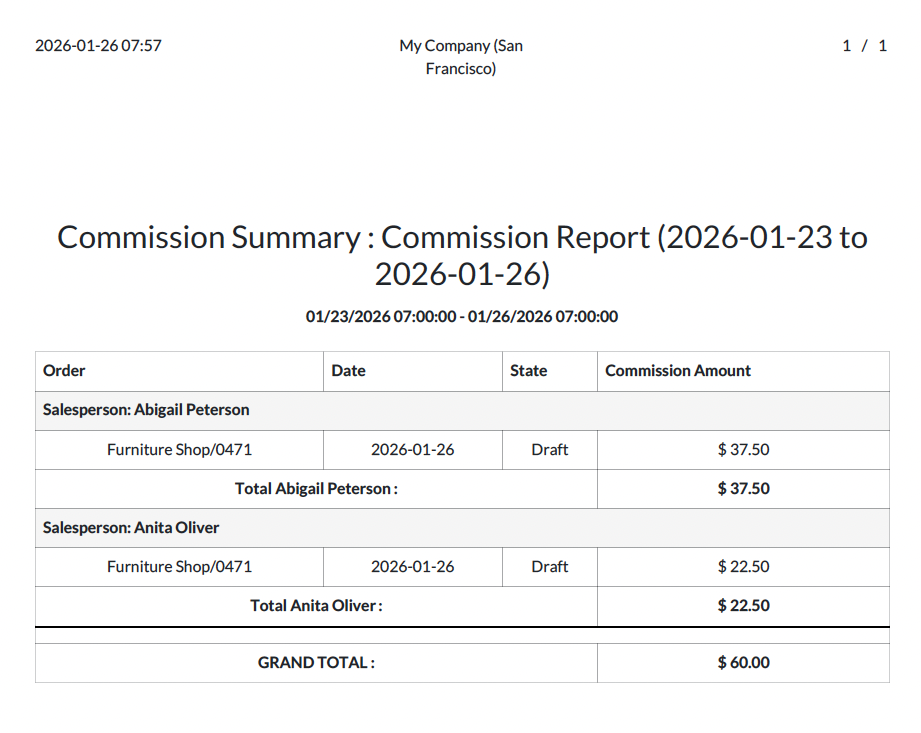
Task: Click the Salesperson: Anita Oliver group row
Action: point(462,528)
